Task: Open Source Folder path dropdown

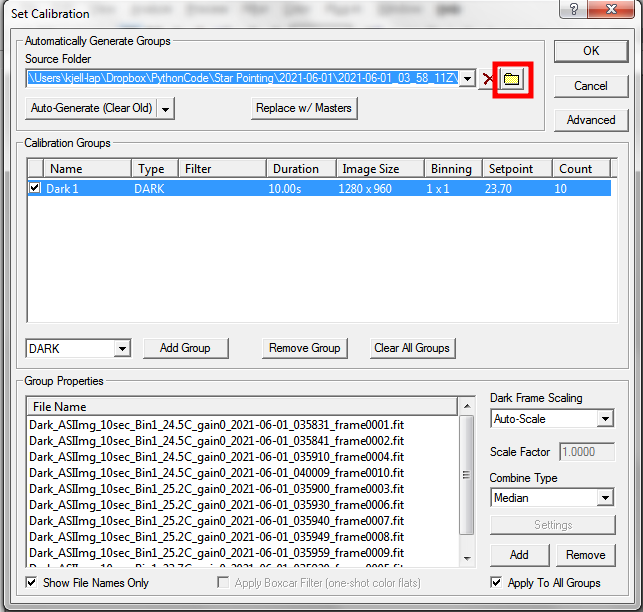Action: pos(467,78)
